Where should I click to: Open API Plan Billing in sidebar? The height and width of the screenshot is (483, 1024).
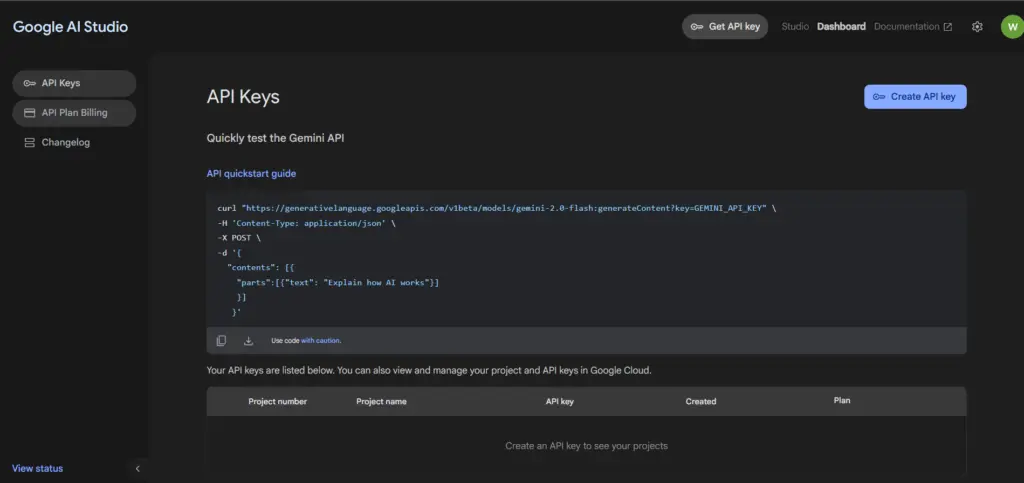74,112
